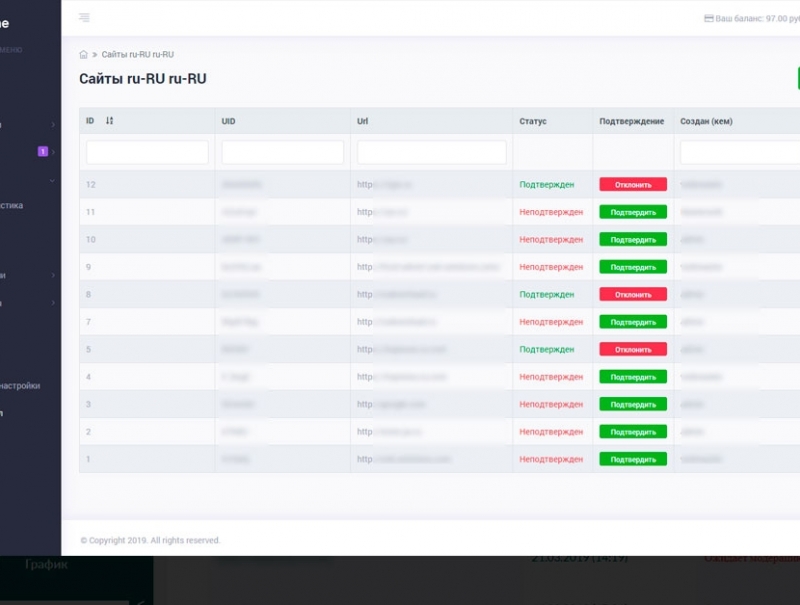Click Неподтвержден status in row 11
800x605 pixels.
coord(551,212)
